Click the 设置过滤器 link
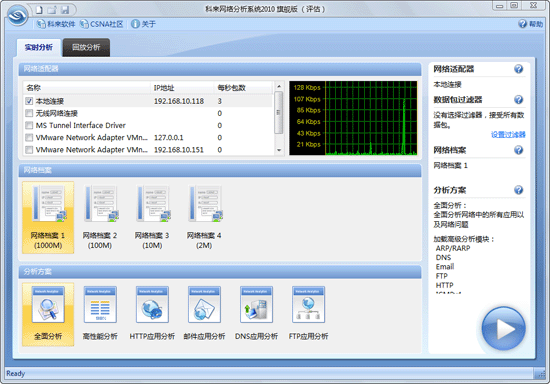The width and height of the screenshot is (550, 384). click(x=508, y=135)
